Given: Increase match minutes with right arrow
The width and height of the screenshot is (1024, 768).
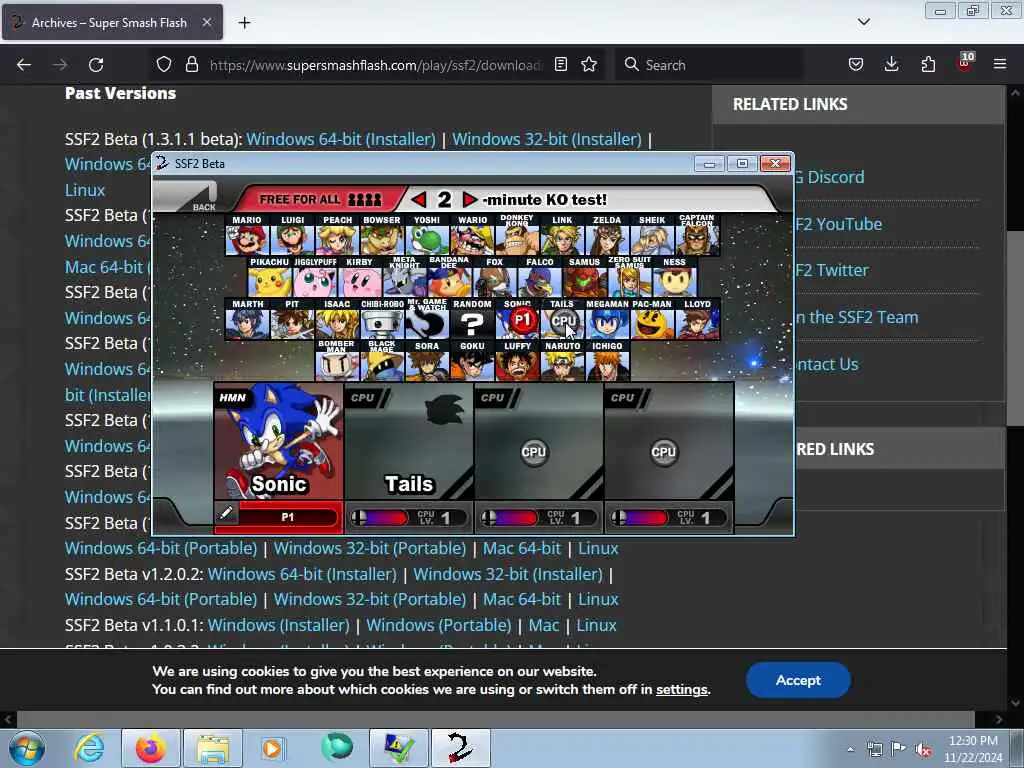Looking at the screenshot, I should click(x=469, y=199).
